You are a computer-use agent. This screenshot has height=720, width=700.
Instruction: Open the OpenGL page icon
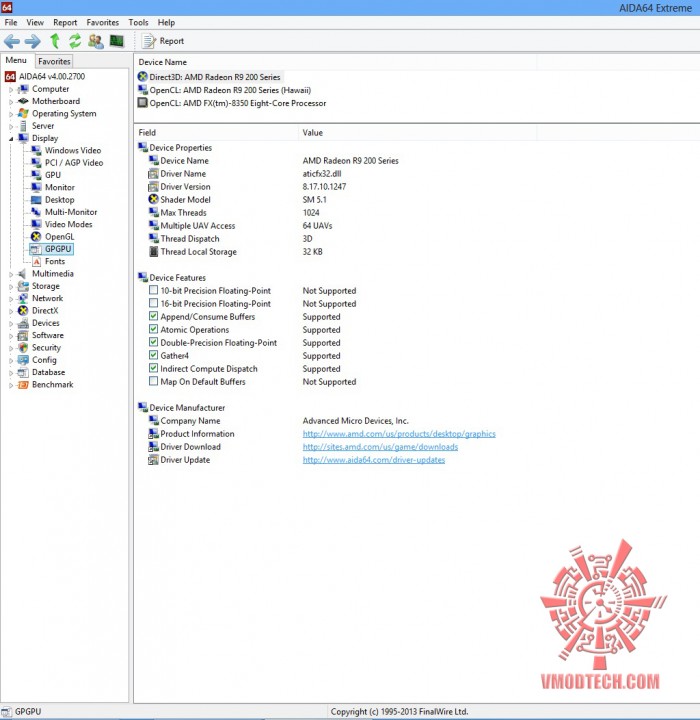click(36, 236)
